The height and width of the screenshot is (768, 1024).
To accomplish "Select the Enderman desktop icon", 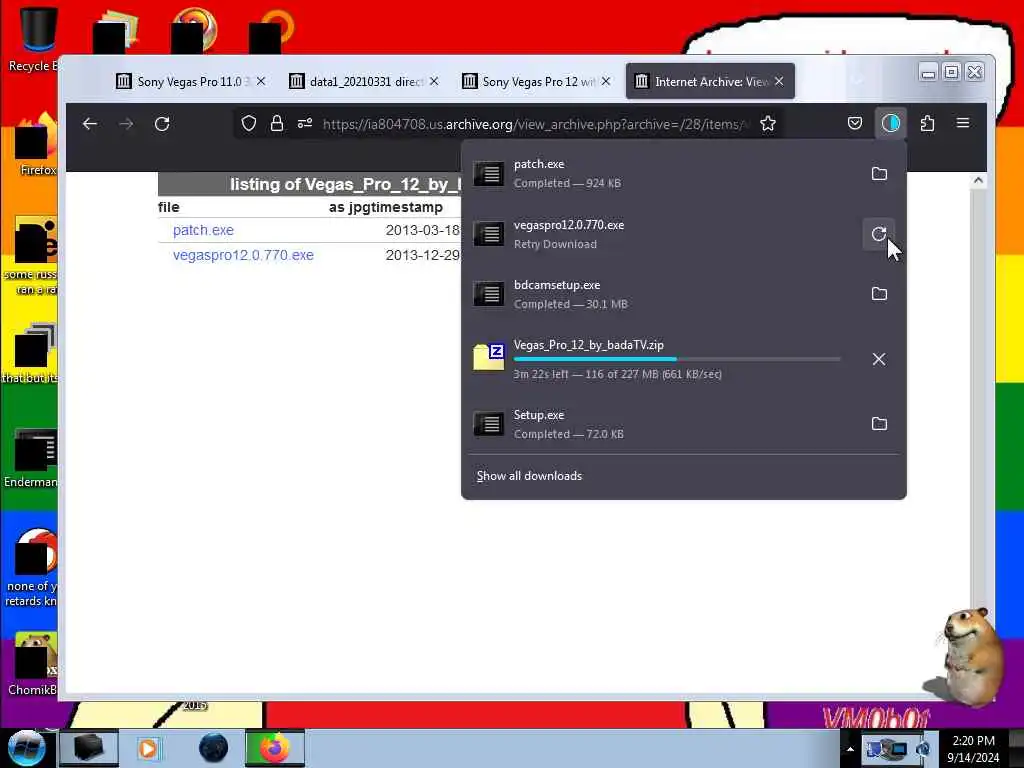I will (31, 457).
